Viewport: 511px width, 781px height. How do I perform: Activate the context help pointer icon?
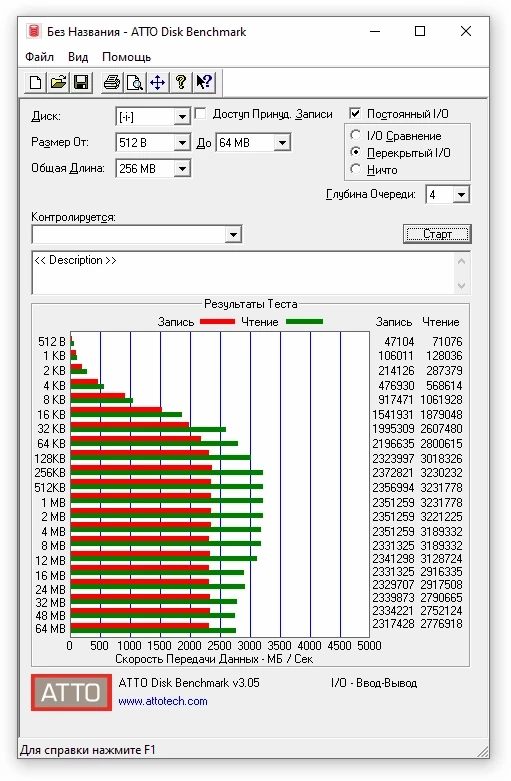204,82
